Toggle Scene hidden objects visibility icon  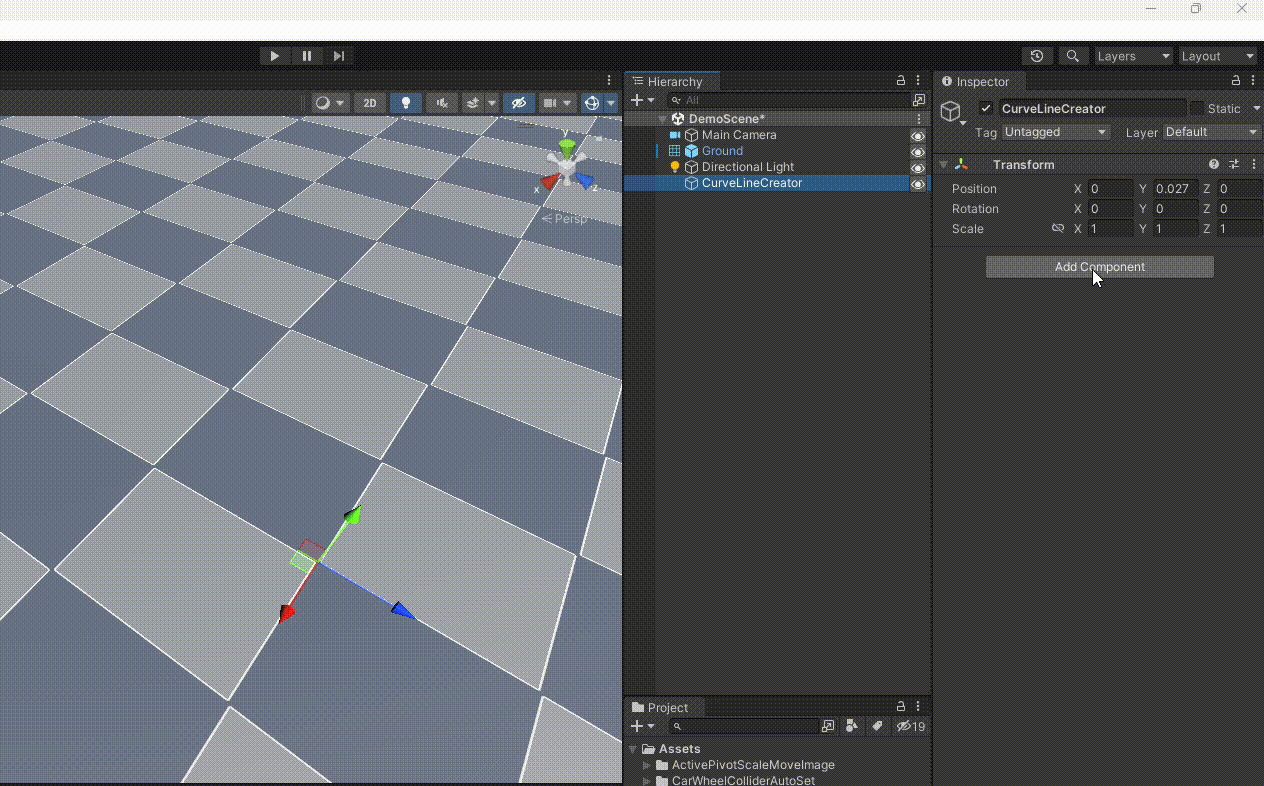[x=518, y=103]
